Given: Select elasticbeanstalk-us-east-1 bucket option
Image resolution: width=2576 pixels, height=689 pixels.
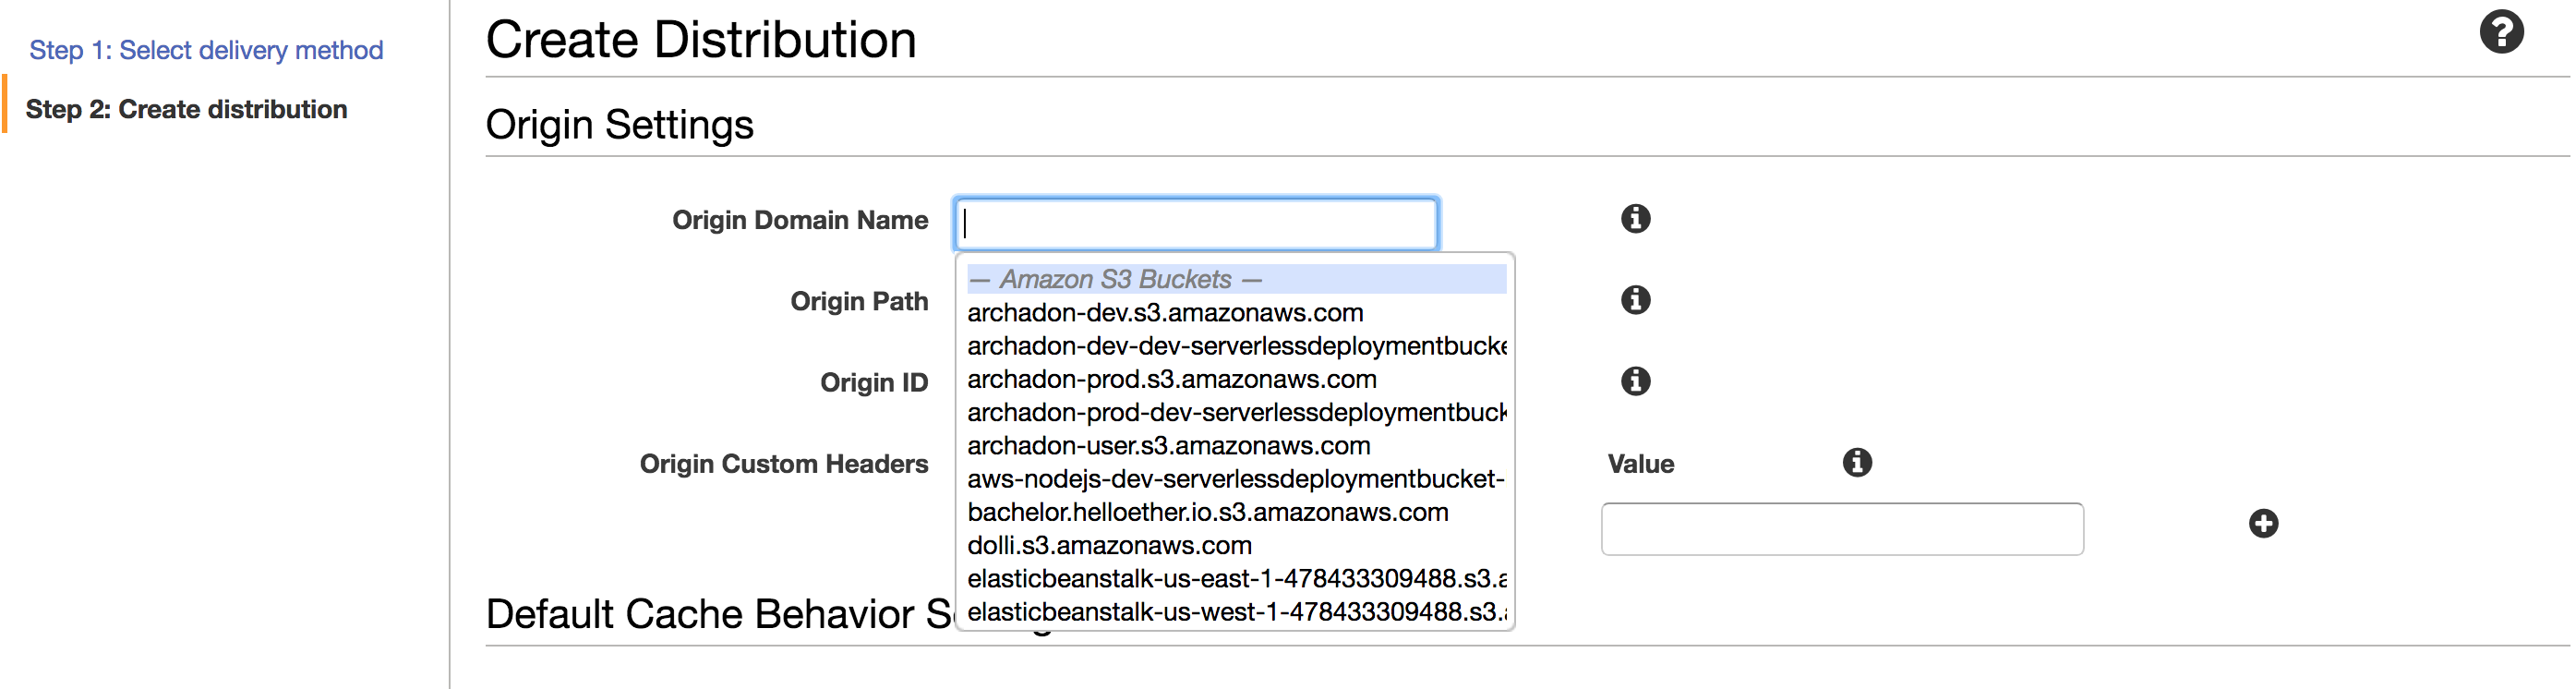Looking at the screenshot, I should point(1236,579).
